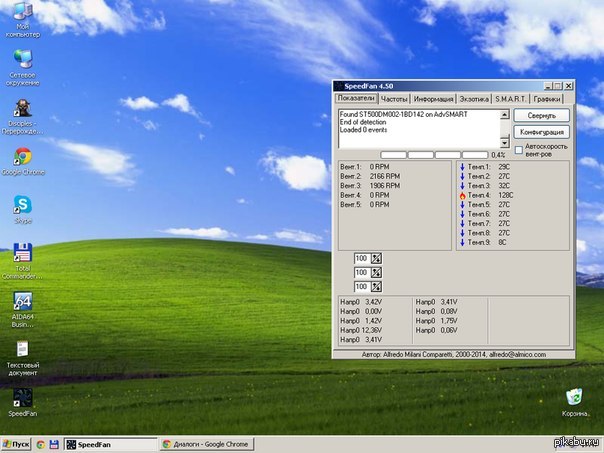Click the SpeedFan title bar icon
Image resolution: width=604 pixels, height=453 pixels.
click(x=339, y=86)
